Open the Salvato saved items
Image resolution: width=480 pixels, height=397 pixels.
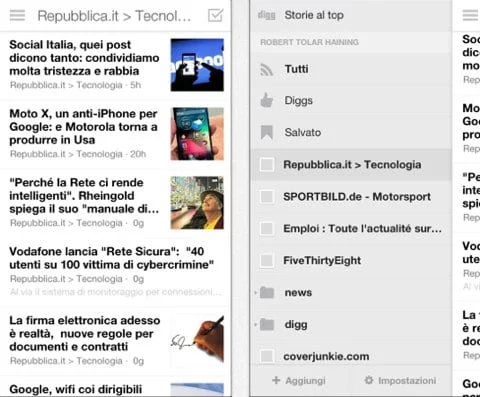(x=303, y=132)
